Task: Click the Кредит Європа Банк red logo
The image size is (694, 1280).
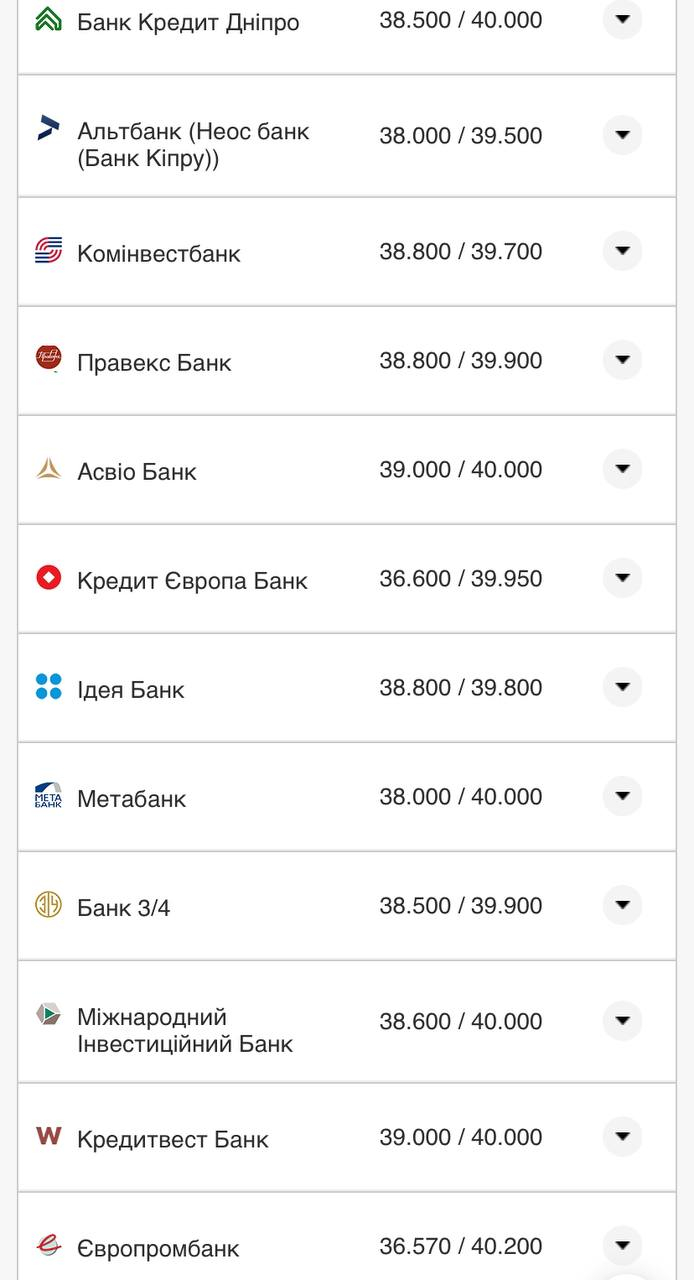Action: click(x=48, y=577)
